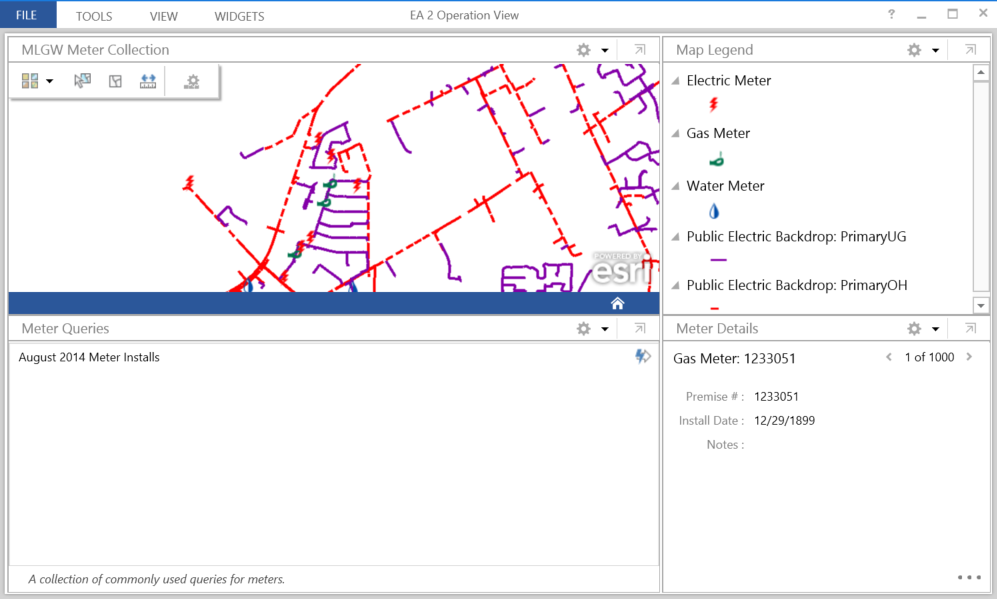997x599 pixels.
Task: Select August 2014 Meter Installs query
Action: pos(89,357)
